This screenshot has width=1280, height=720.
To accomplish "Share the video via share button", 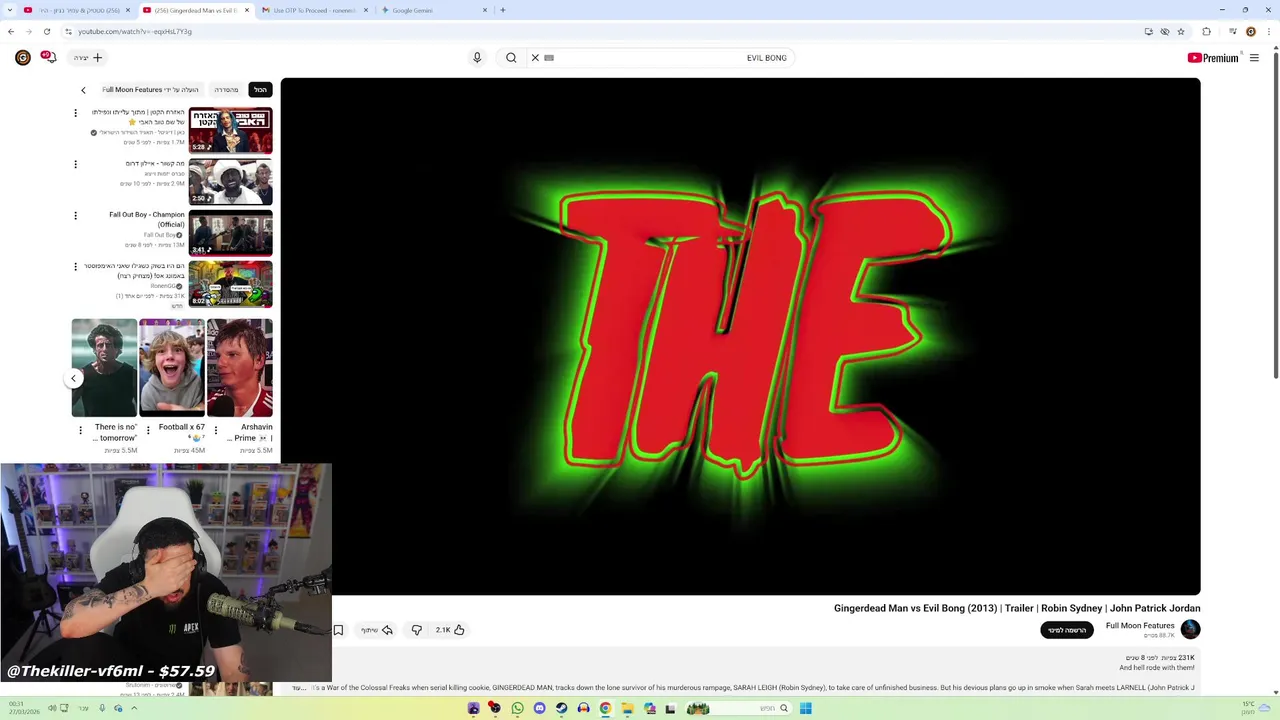I will coord(377,630).
